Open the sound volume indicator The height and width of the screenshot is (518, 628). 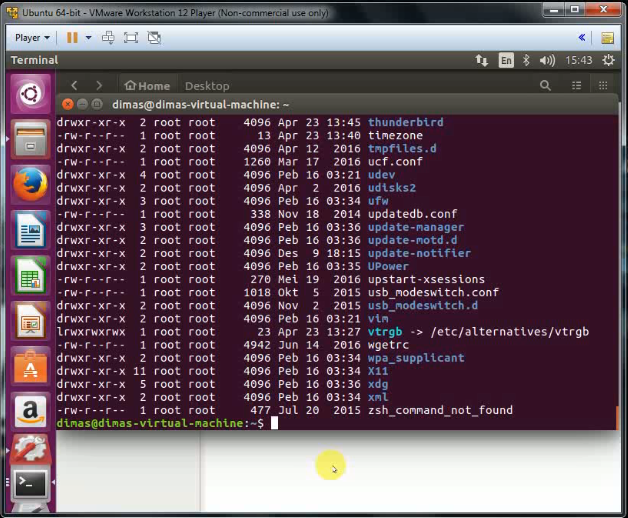pyautogui.click(x=547, y=60)
